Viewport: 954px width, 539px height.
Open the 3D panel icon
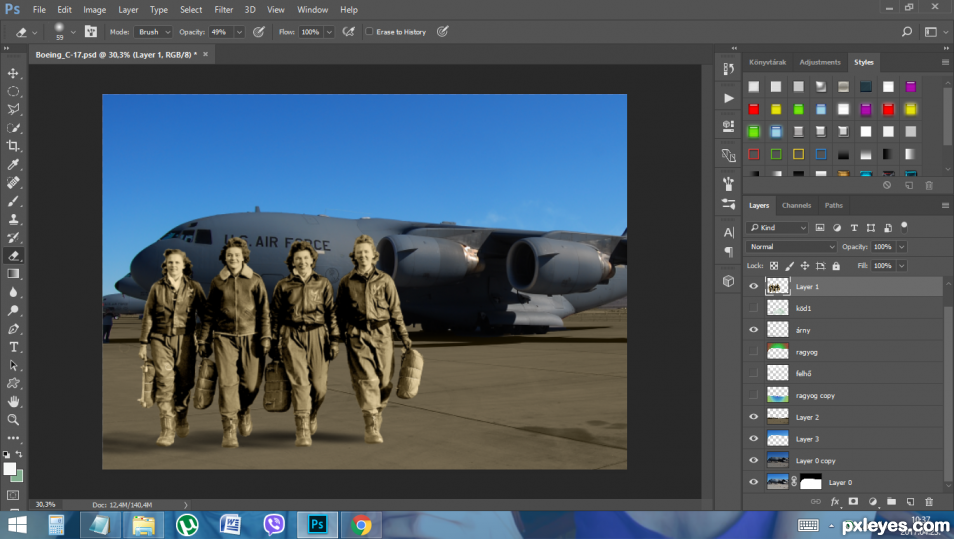click(x=728, y=281)
